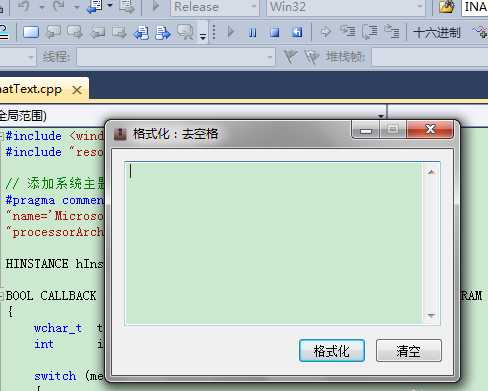
Task: Click the navigate-forward bookmark icon
Action: 163,33
